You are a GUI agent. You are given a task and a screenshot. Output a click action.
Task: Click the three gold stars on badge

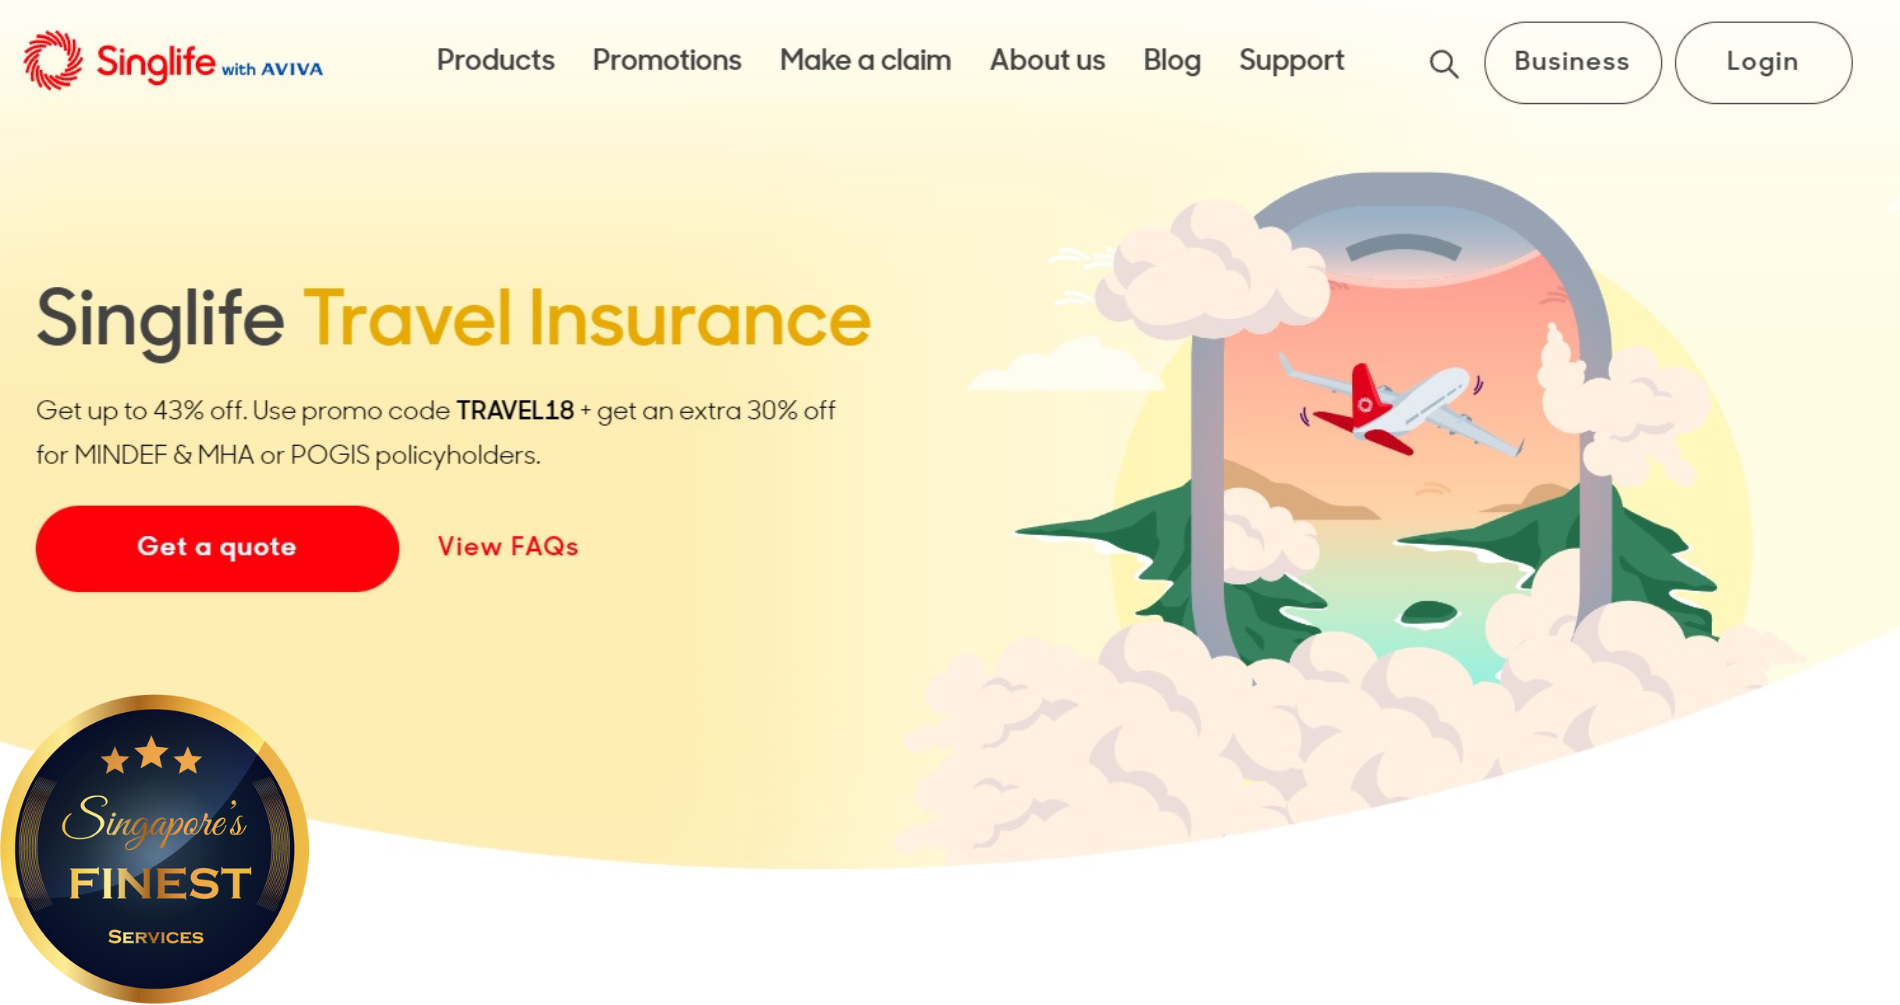(x=152, y=756)
